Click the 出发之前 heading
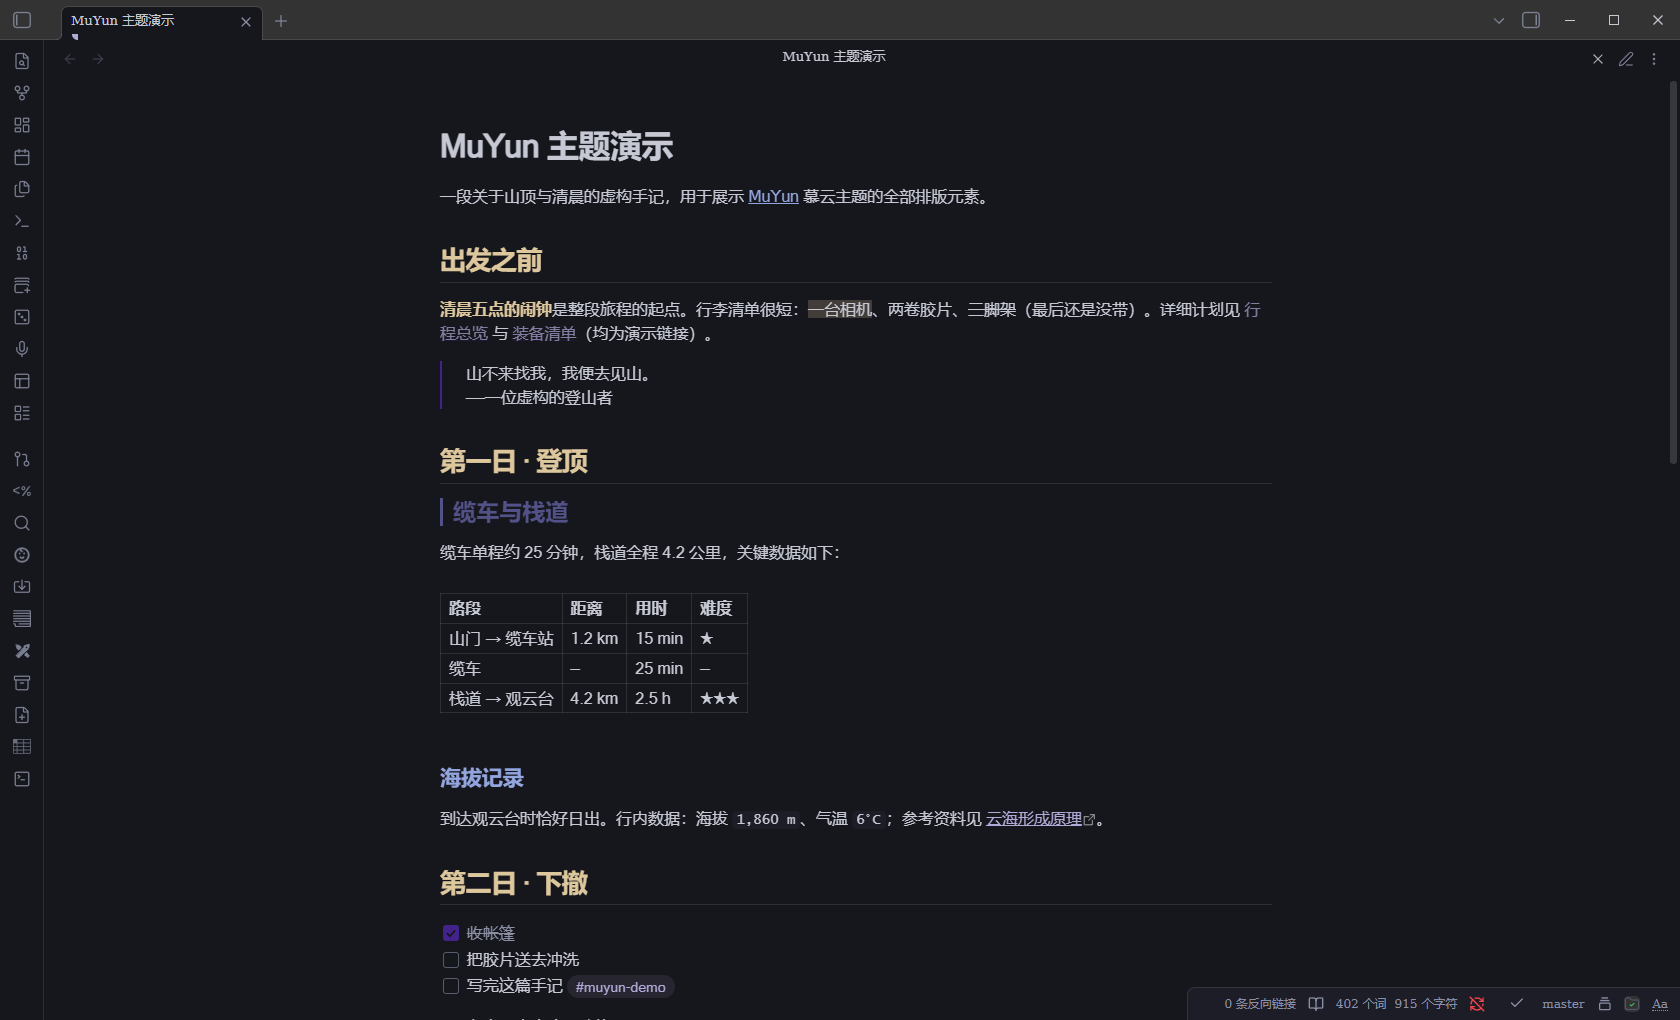This screenshot has width=1680, height=1020. point(491,260)
